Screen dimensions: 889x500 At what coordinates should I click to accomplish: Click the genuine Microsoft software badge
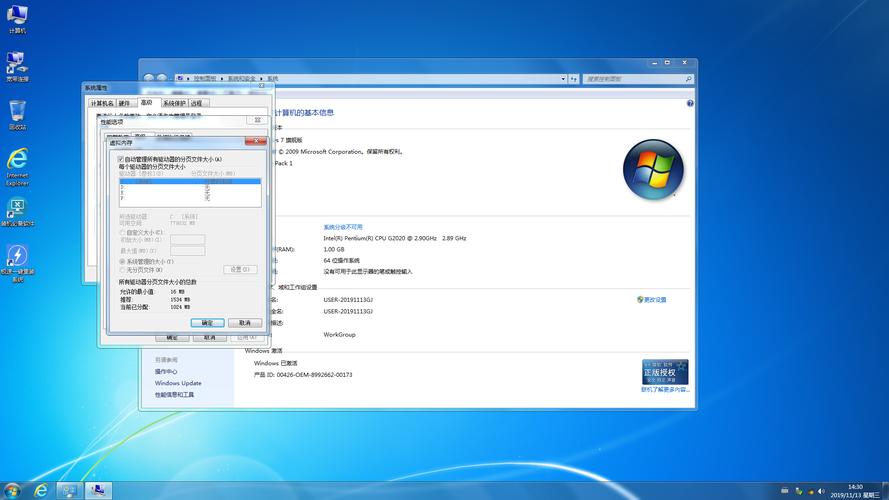(x=665, y=372)
